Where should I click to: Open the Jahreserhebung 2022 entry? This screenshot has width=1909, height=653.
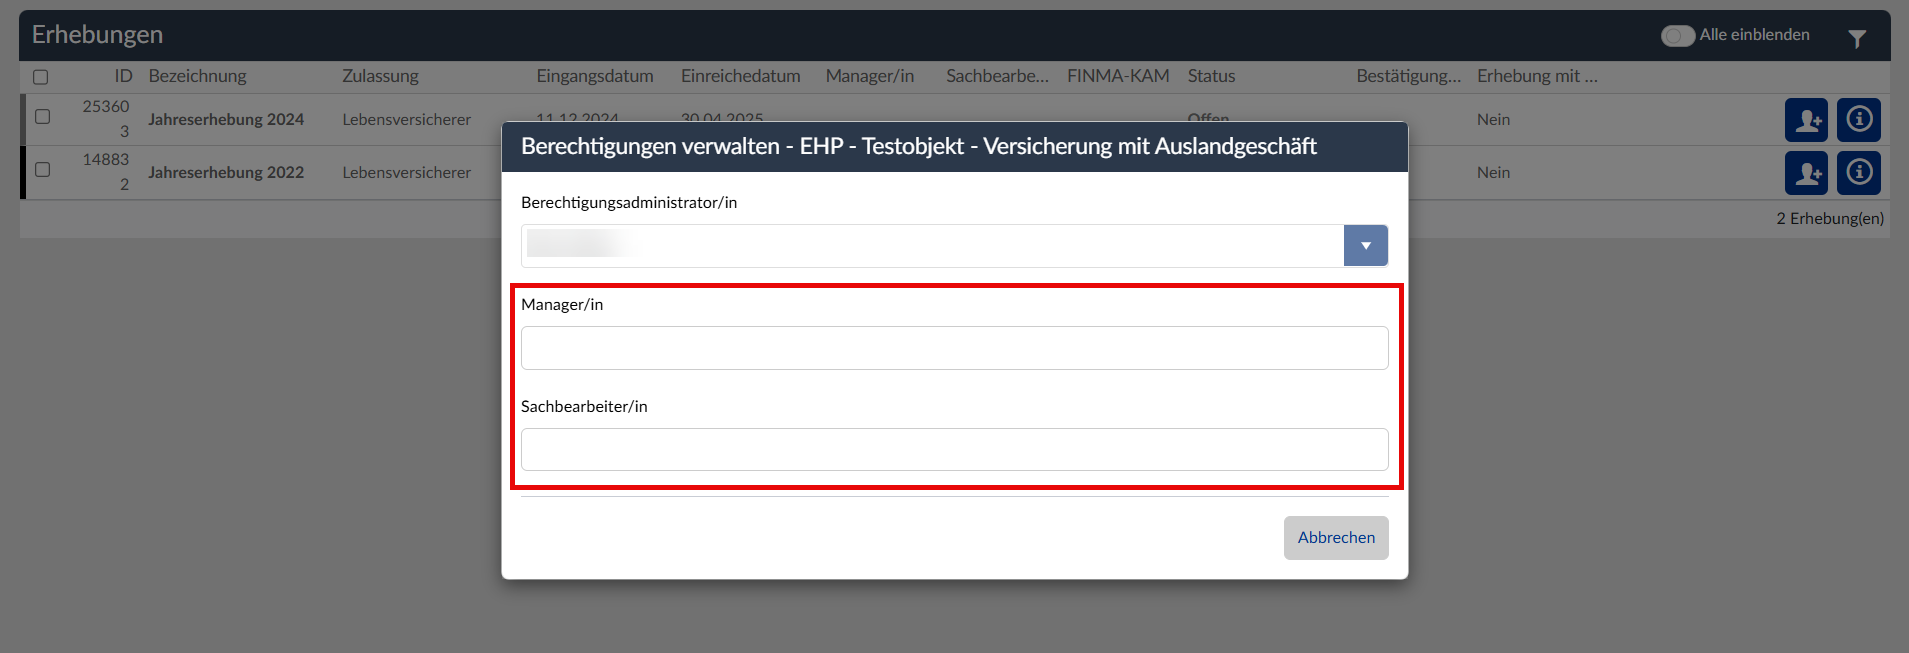click(x=226, y=173)
